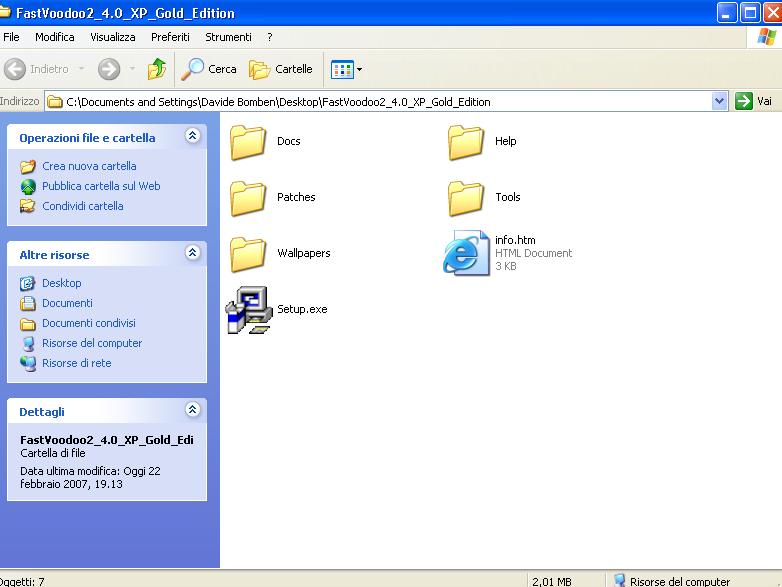Click the Risorse di rete icon

point(28,364)
